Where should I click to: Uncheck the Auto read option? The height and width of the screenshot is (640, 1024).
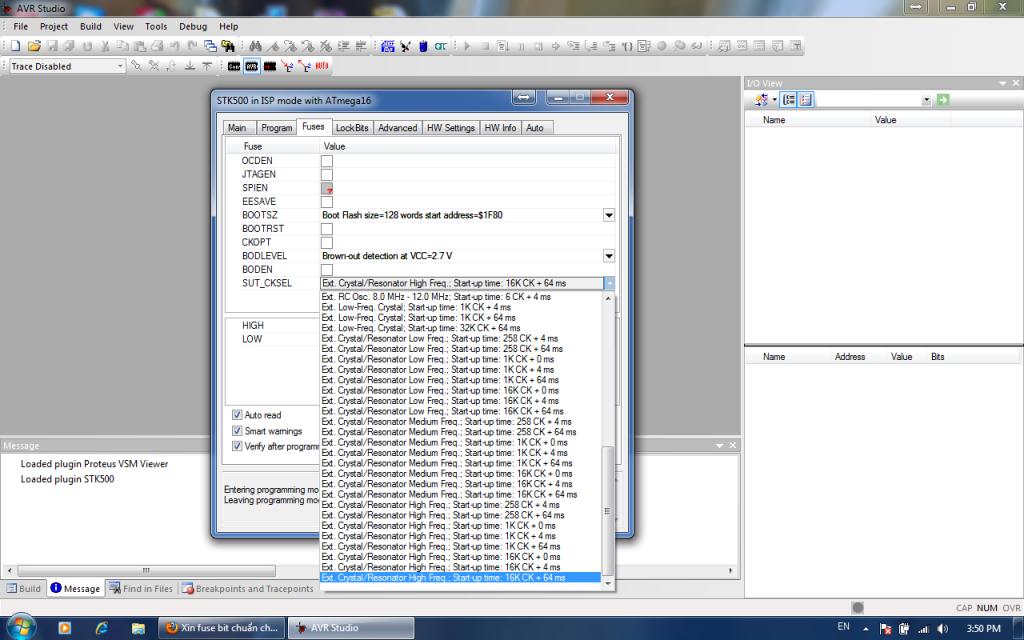tap(237, 415)
